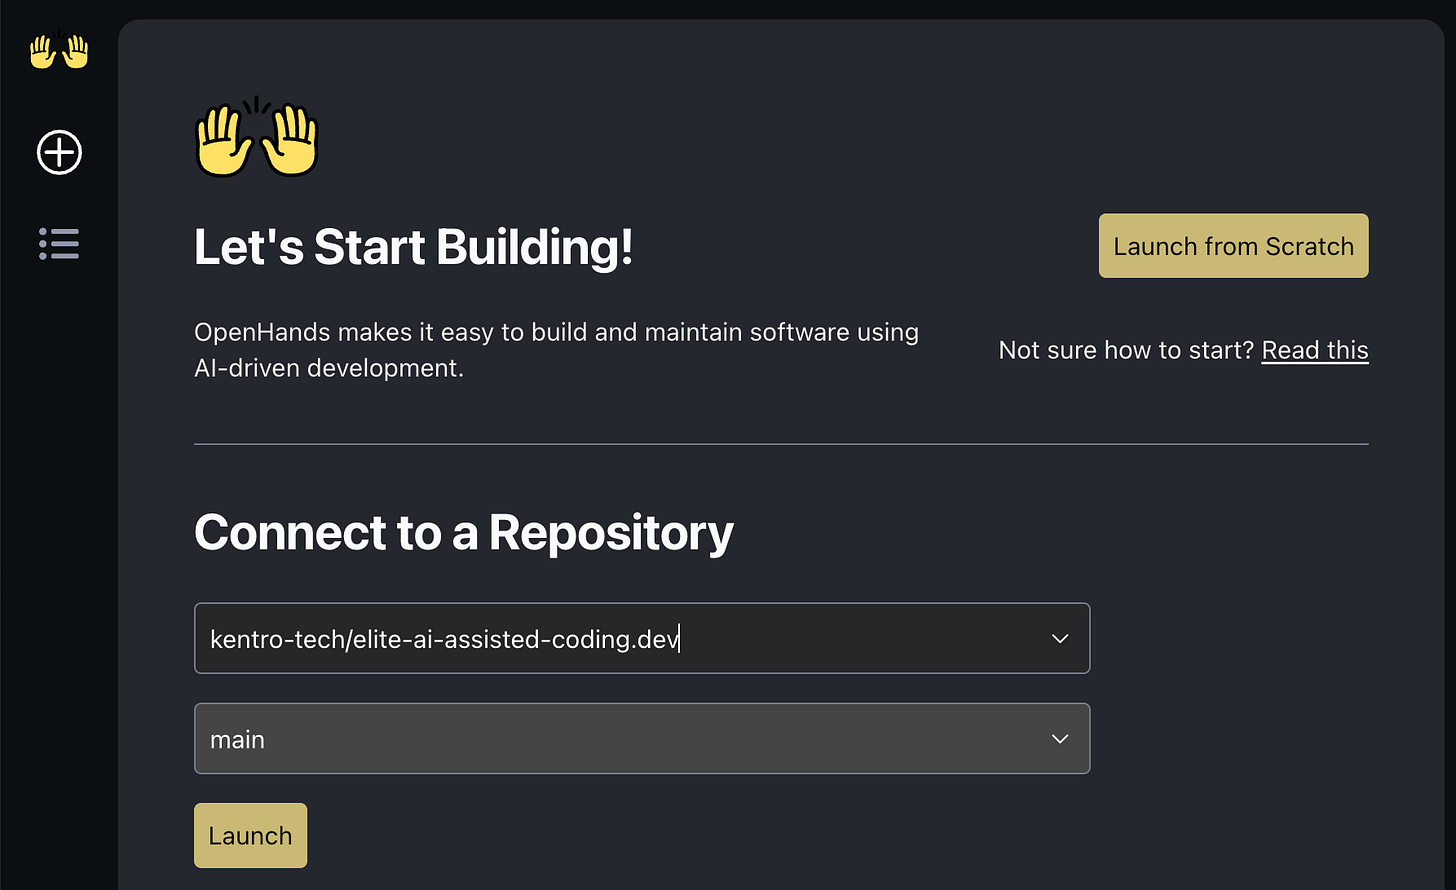Screen dimensions: 1456x890
Task: Open conversations using the list sidebar icon
Action: [x=58, y=244]
